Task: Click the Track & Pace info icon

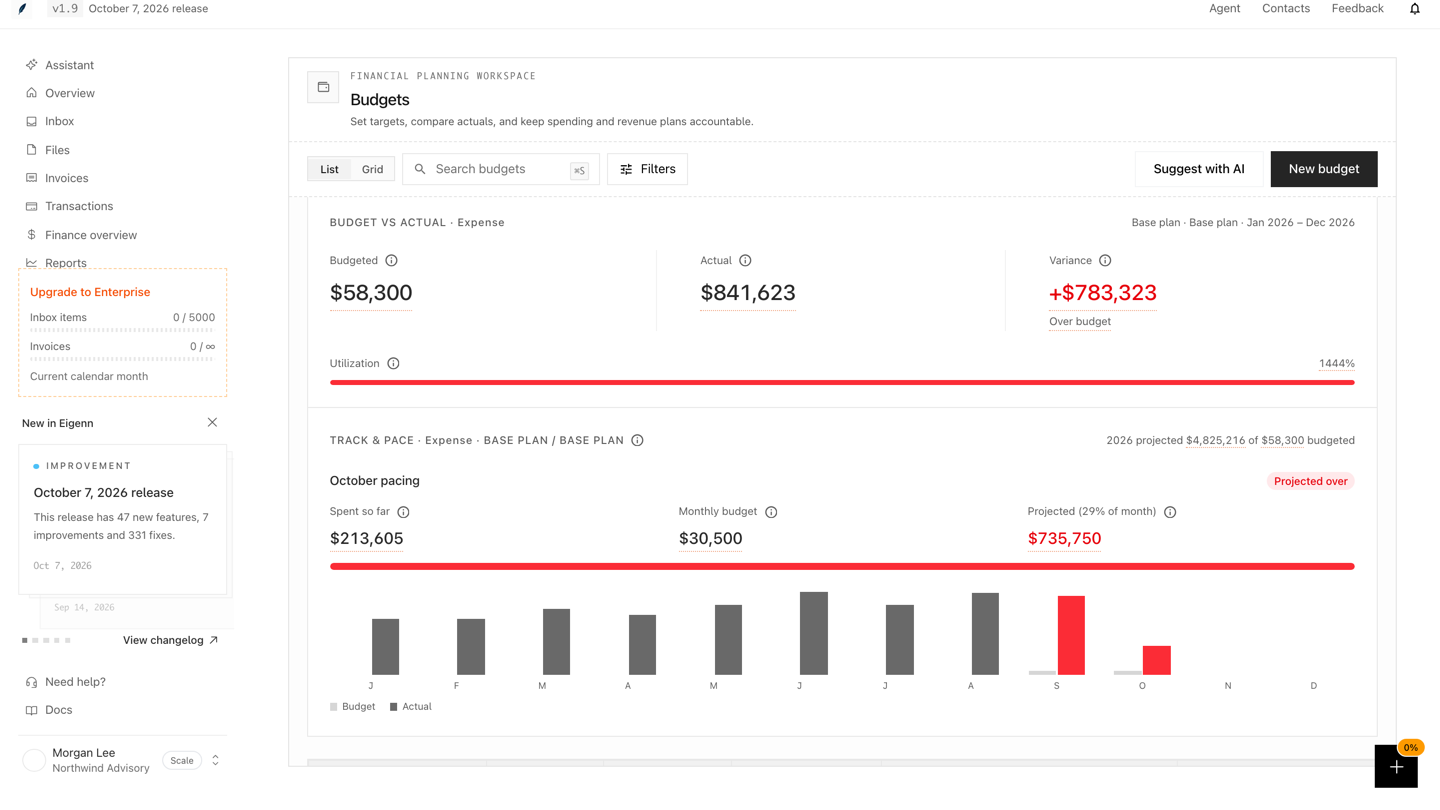Action: coord(637,440)
